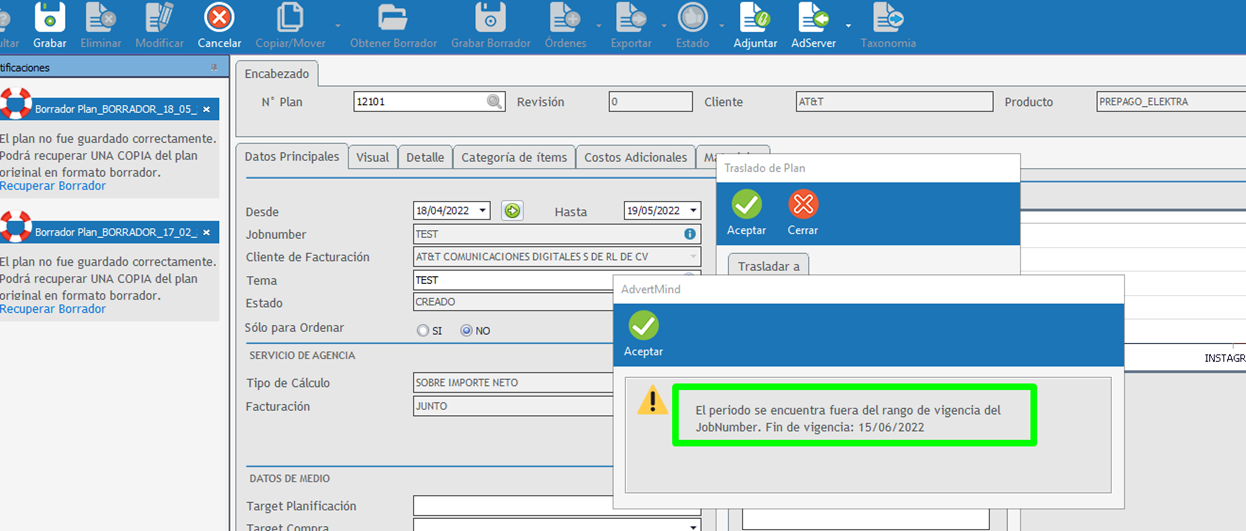
Task: Open the Categoría de ítems tab
Action: coord(514,157)
